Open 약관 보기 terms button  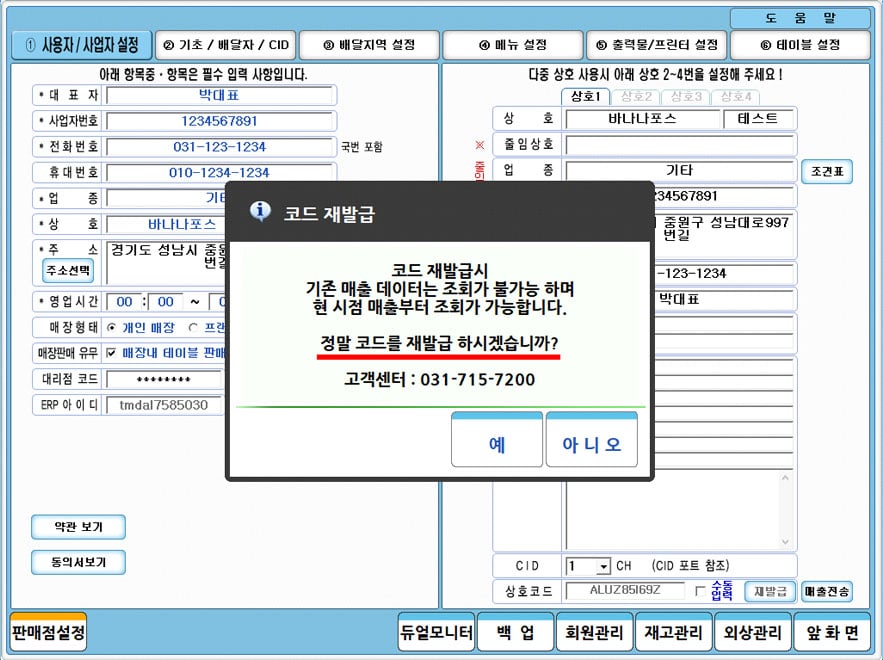[78, 527]
